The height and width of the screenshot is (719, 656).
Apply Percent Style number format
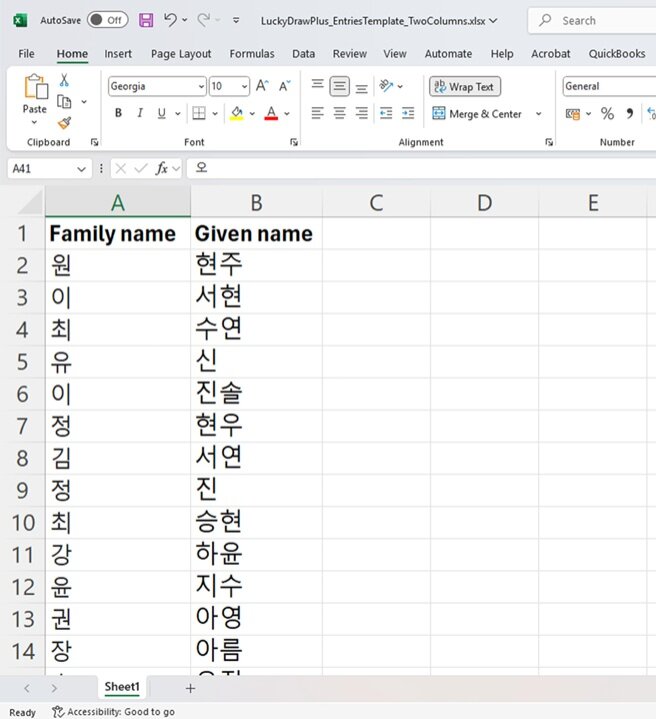point(607,114)
